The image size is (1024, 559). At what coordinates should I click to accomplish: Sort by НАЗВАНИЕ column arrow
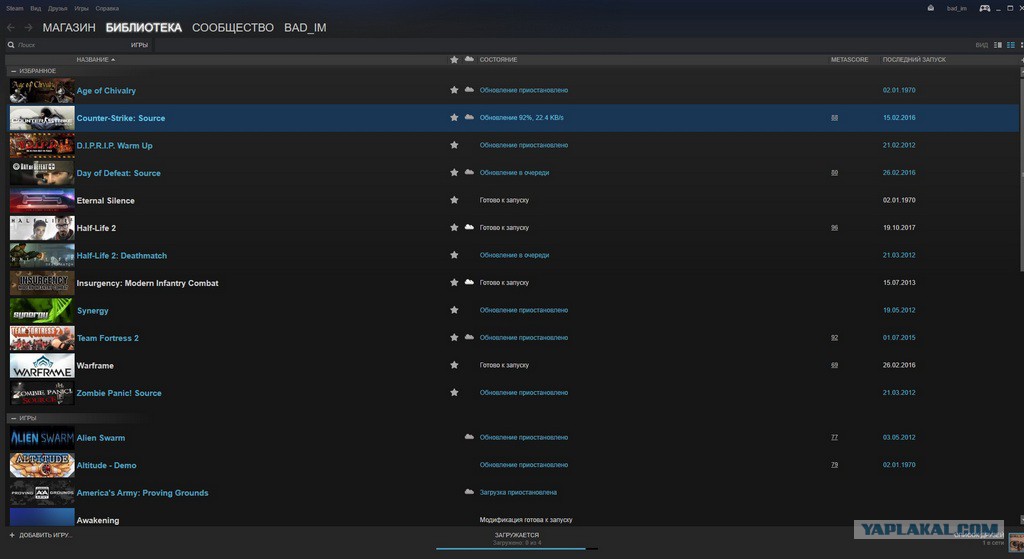click(113, 59)
